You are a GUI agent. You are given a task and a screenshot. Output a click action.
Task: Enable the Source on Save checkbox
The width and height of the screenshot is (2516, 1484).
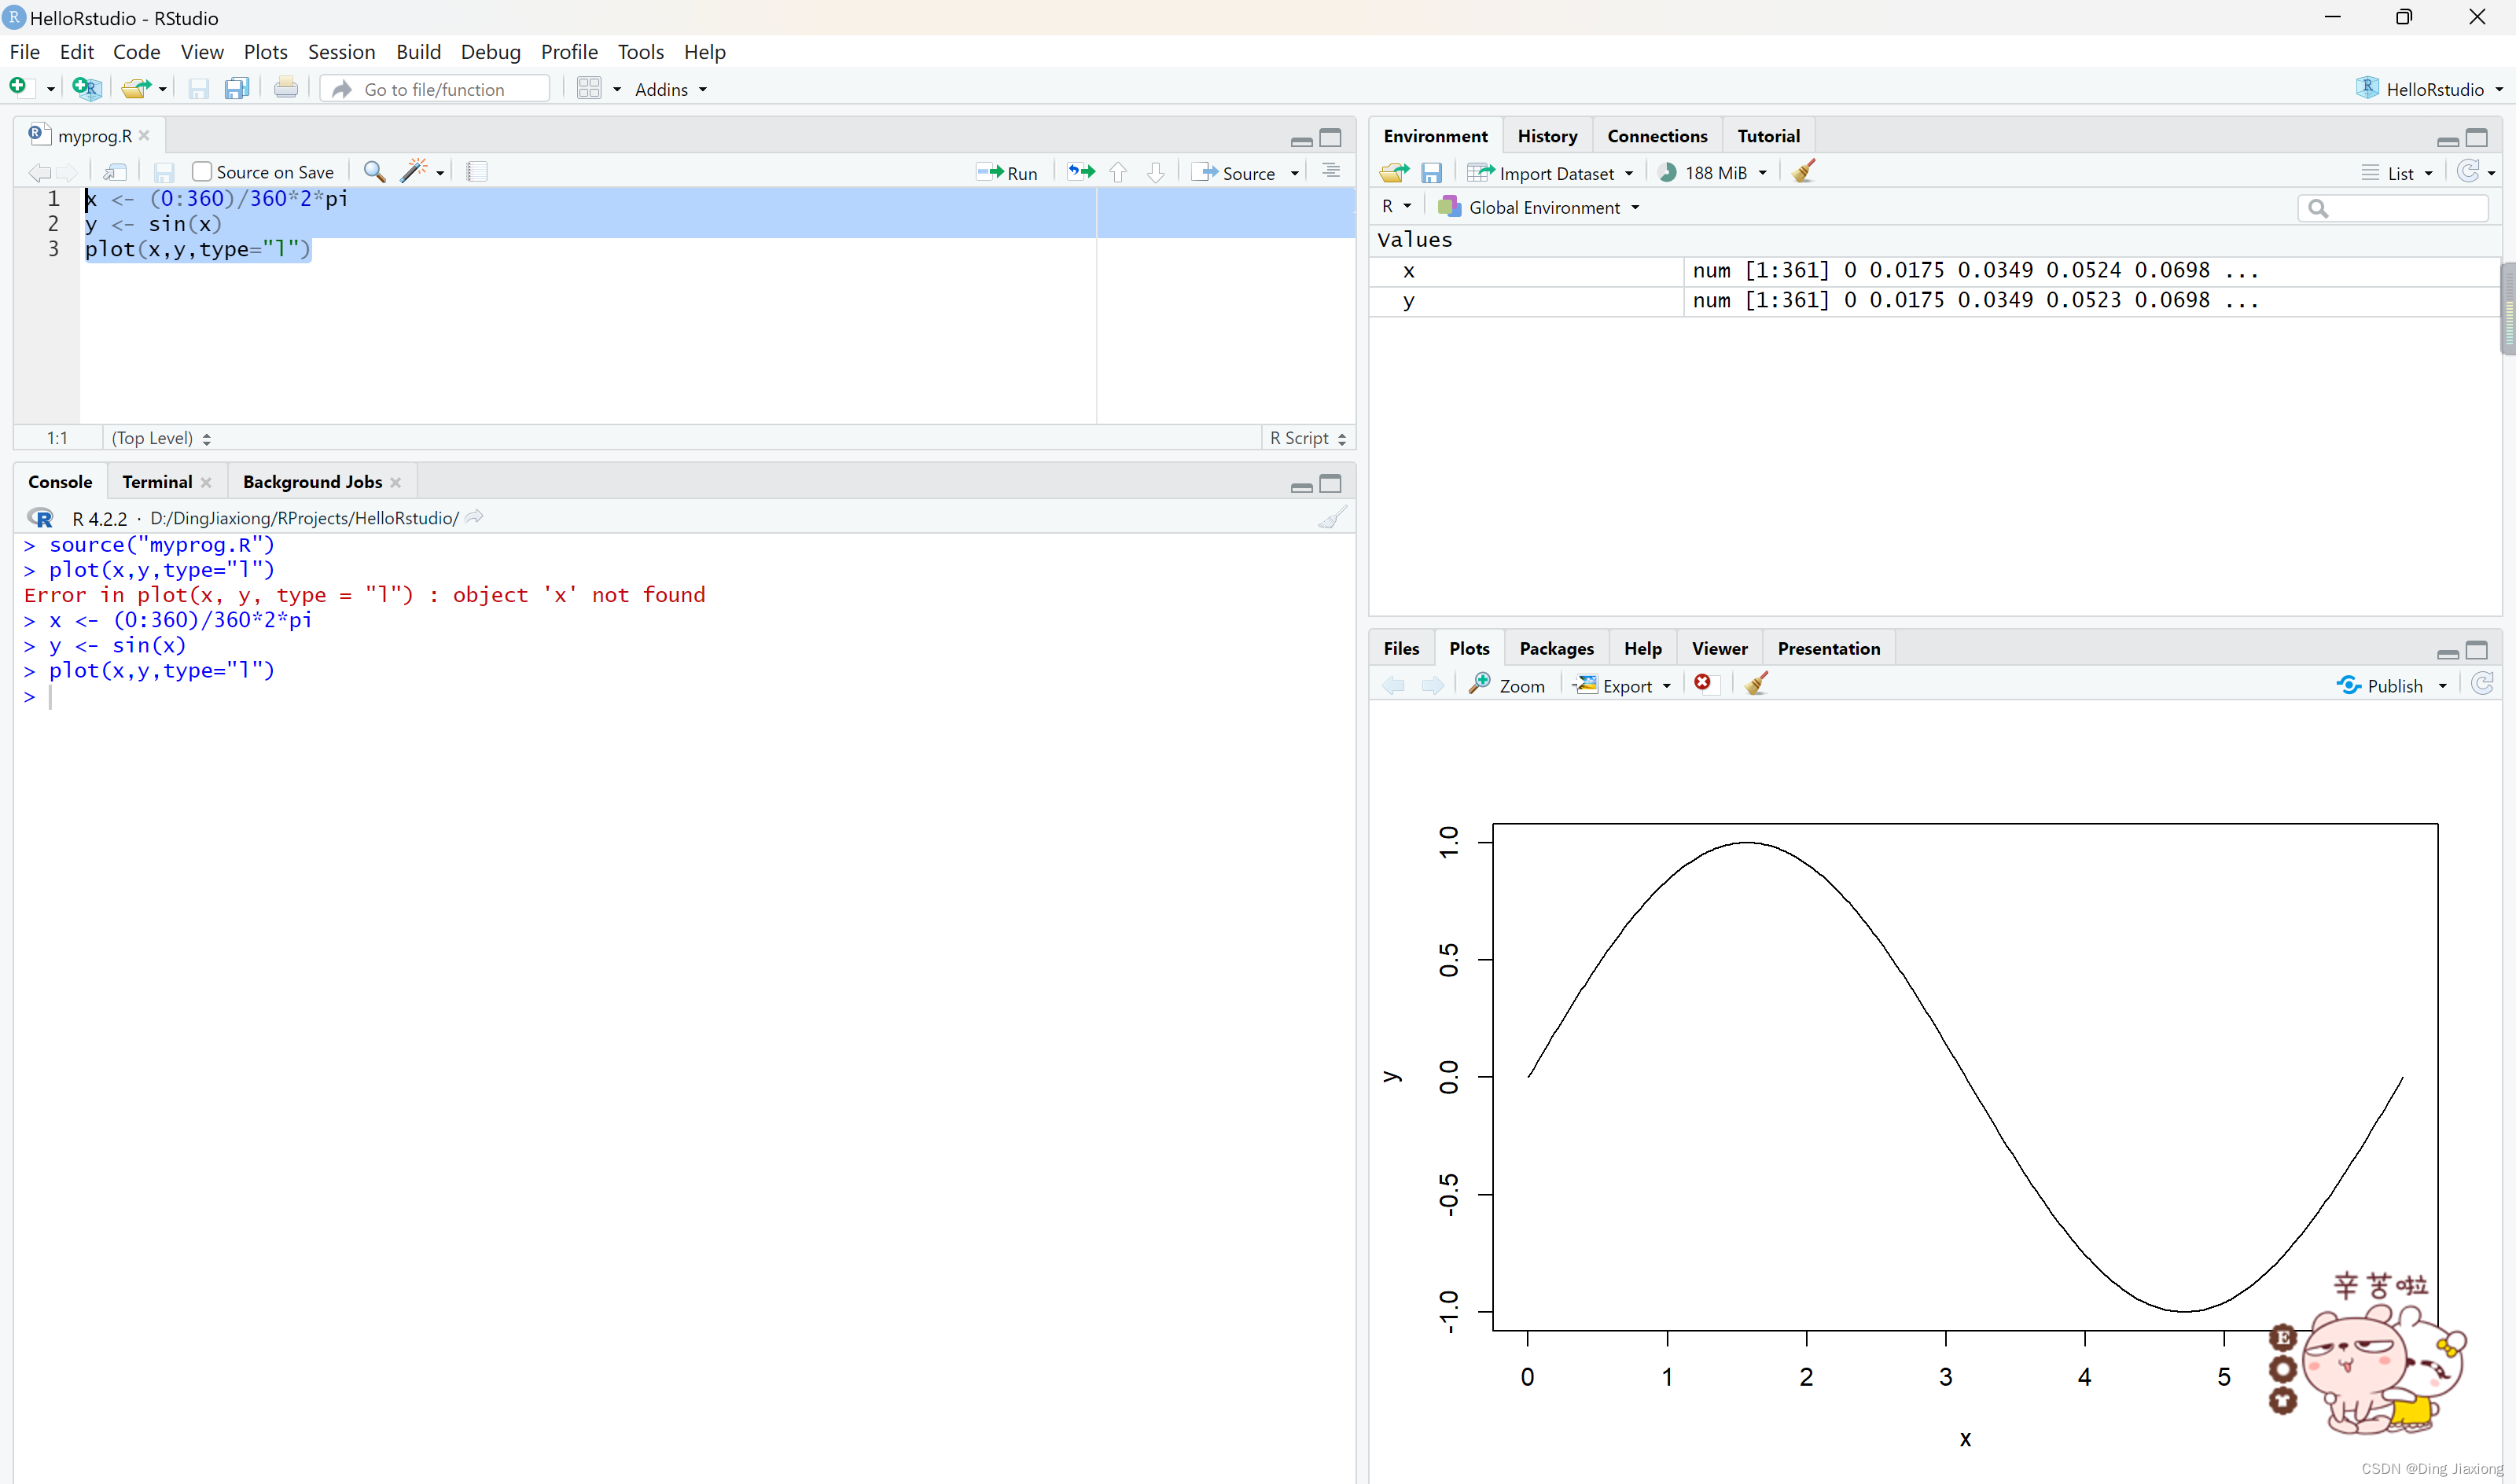pos(202,172)
